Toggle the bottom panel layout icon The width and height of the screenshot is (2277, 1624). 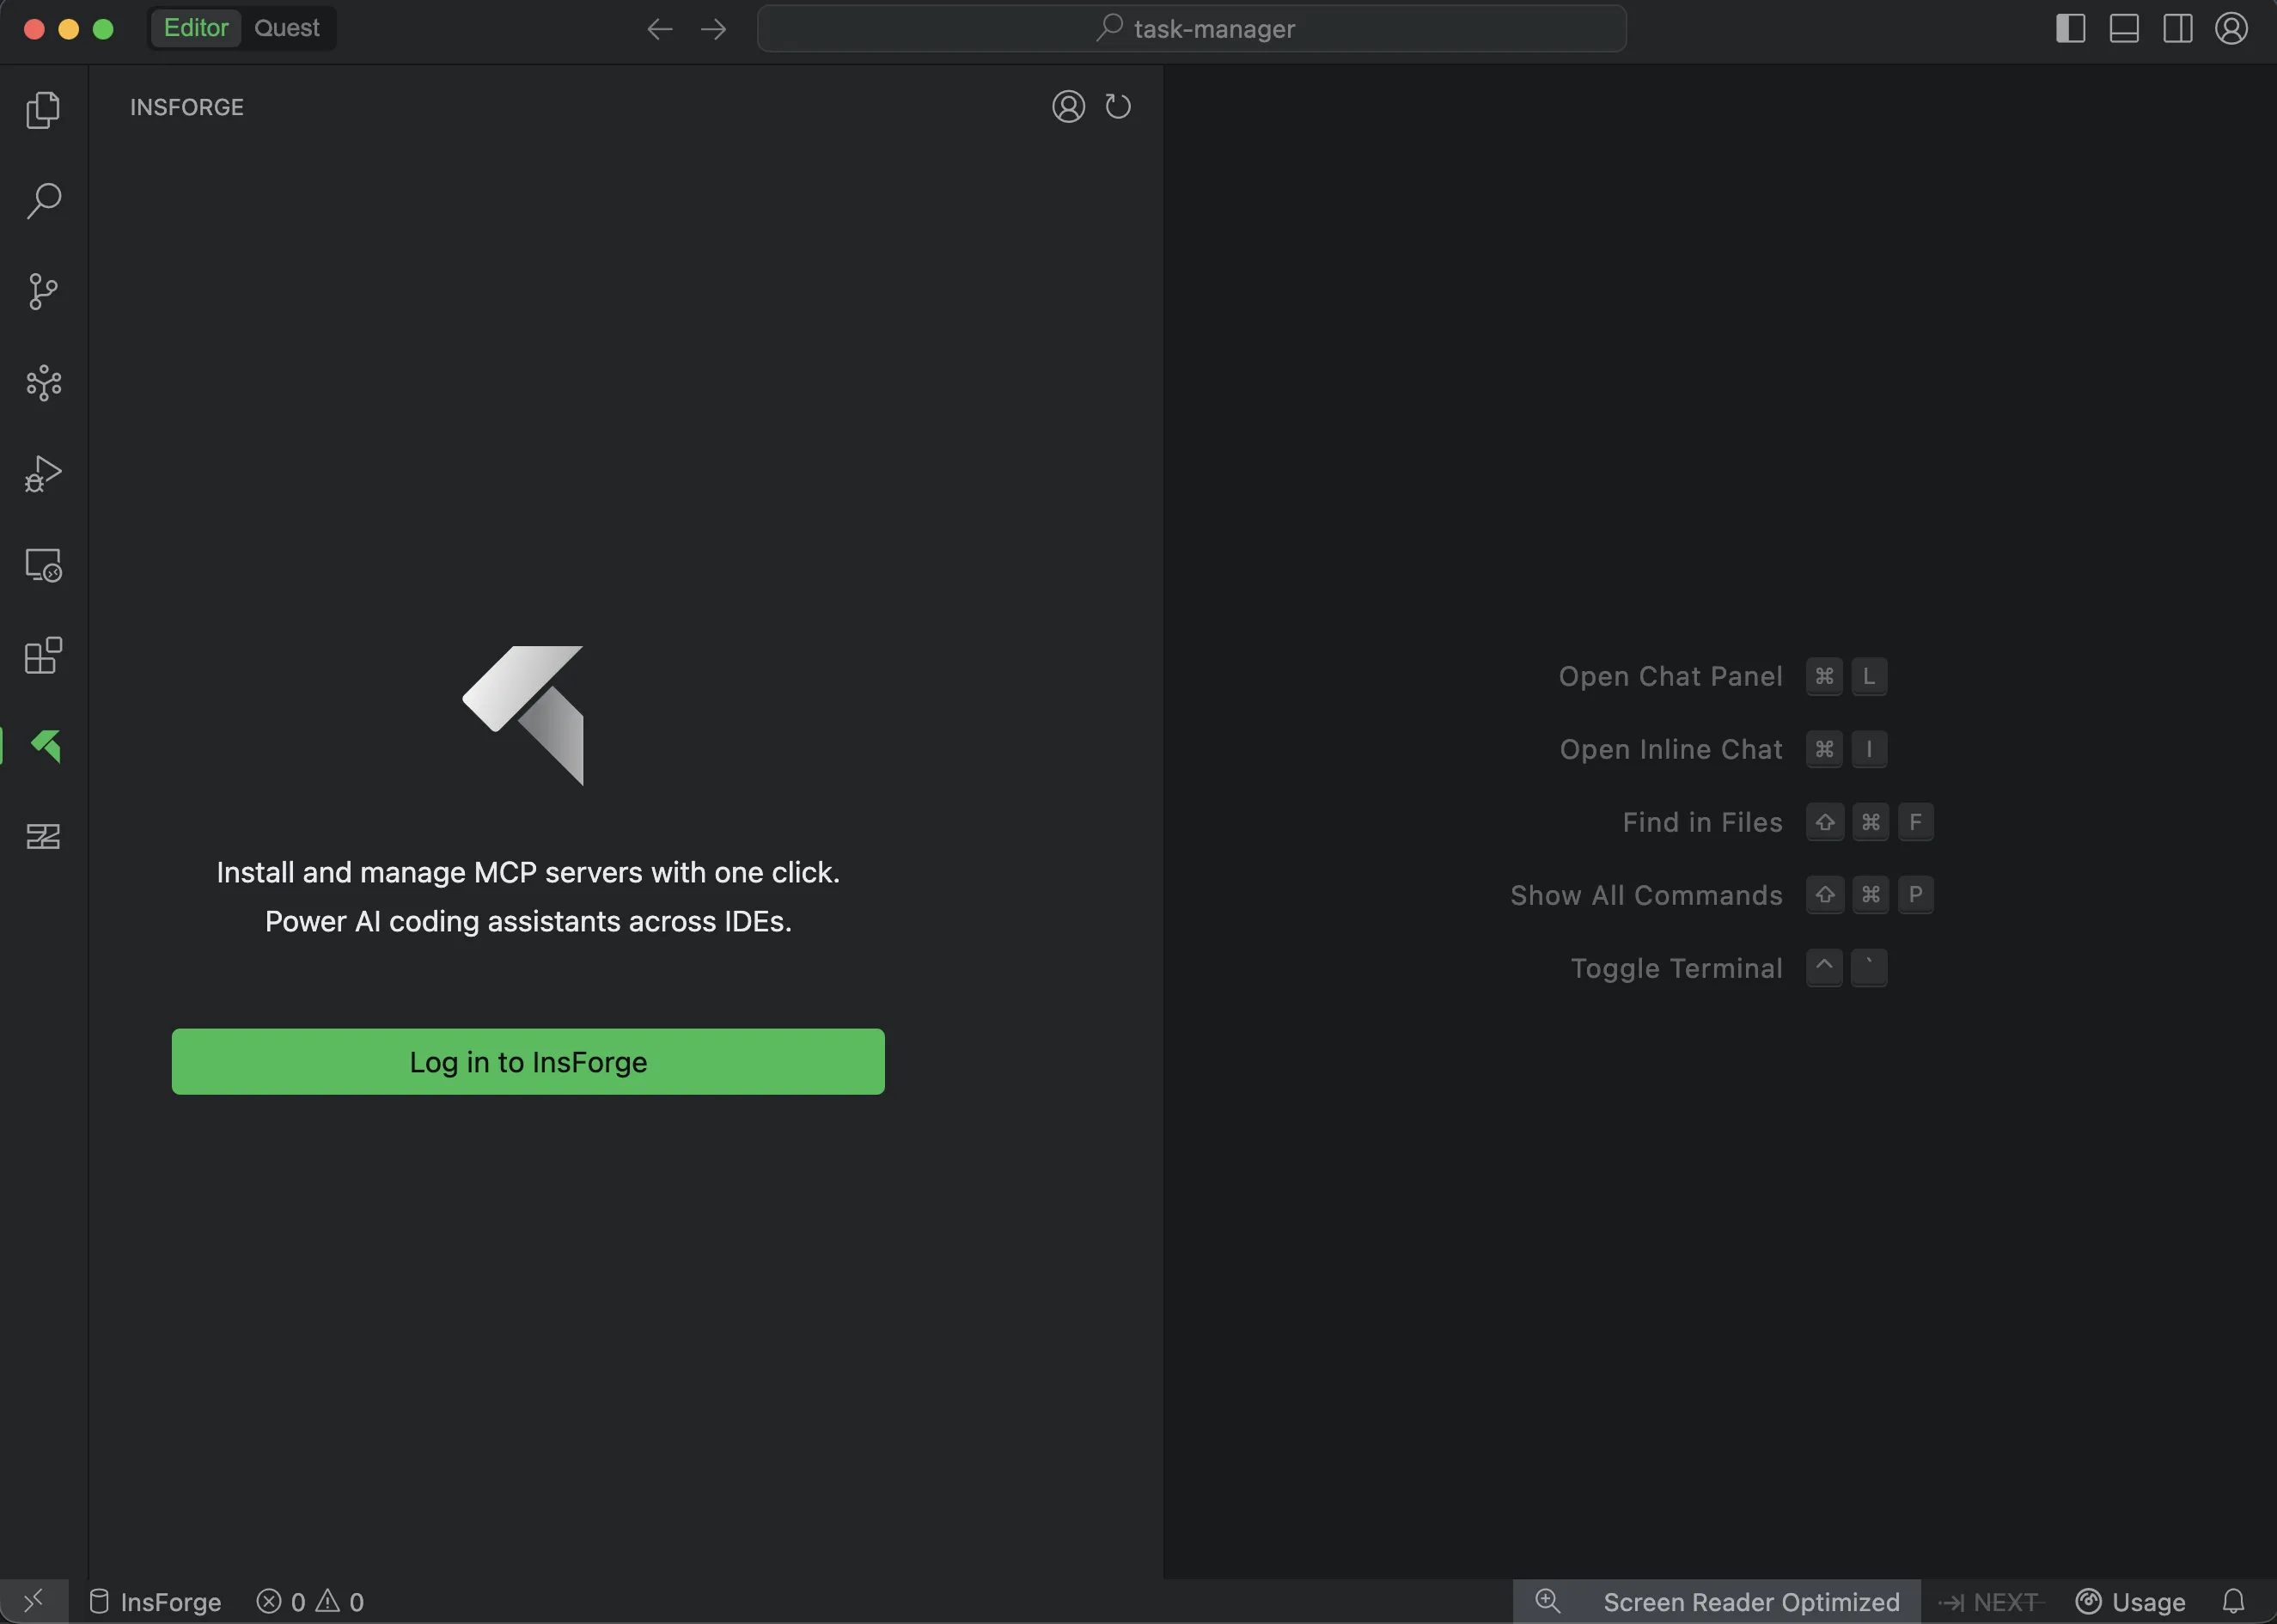2124,28
